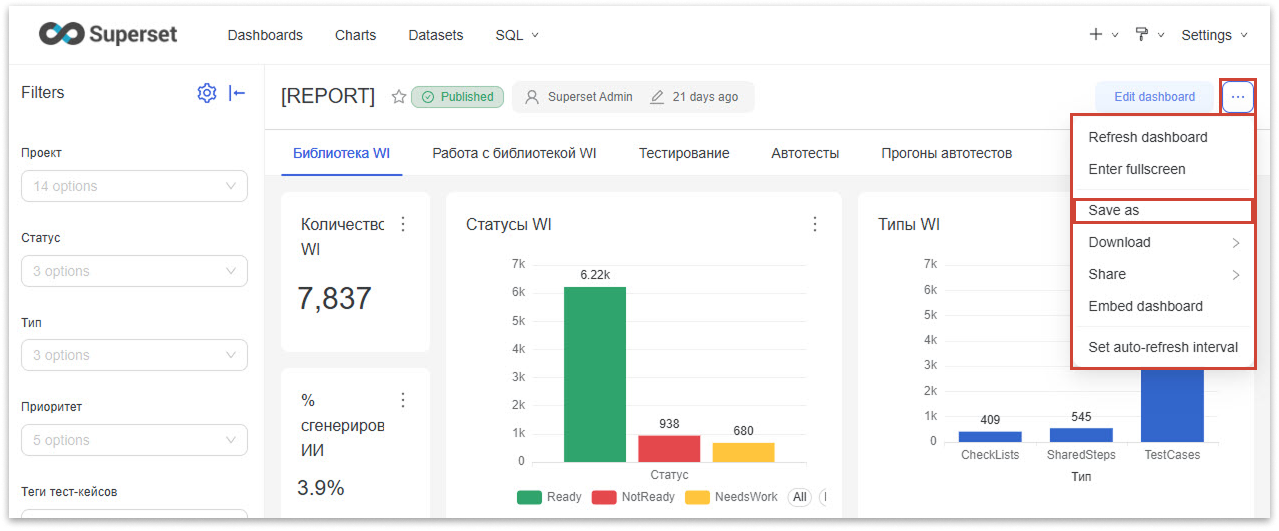The width and height of the screenshot is (1279, 531).
Task: Click the 3.9% value
Action: pos(321,488)
